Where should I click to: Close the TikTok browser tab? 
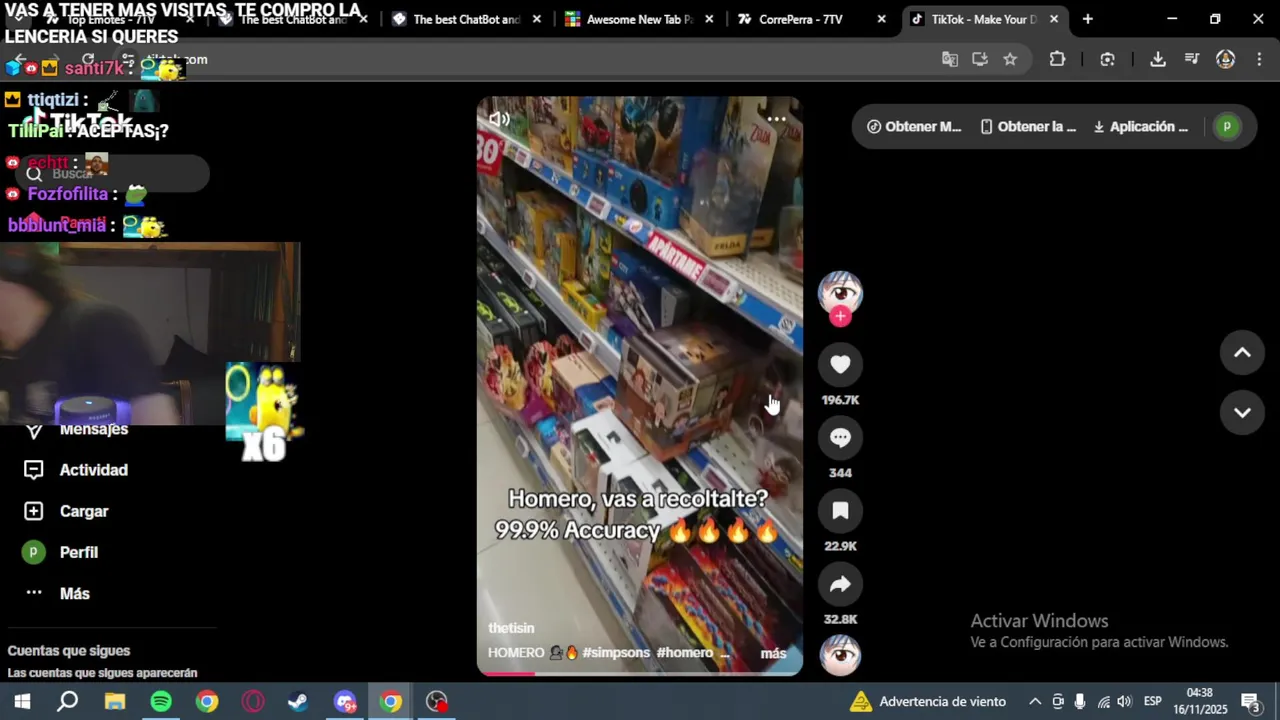1053,19
